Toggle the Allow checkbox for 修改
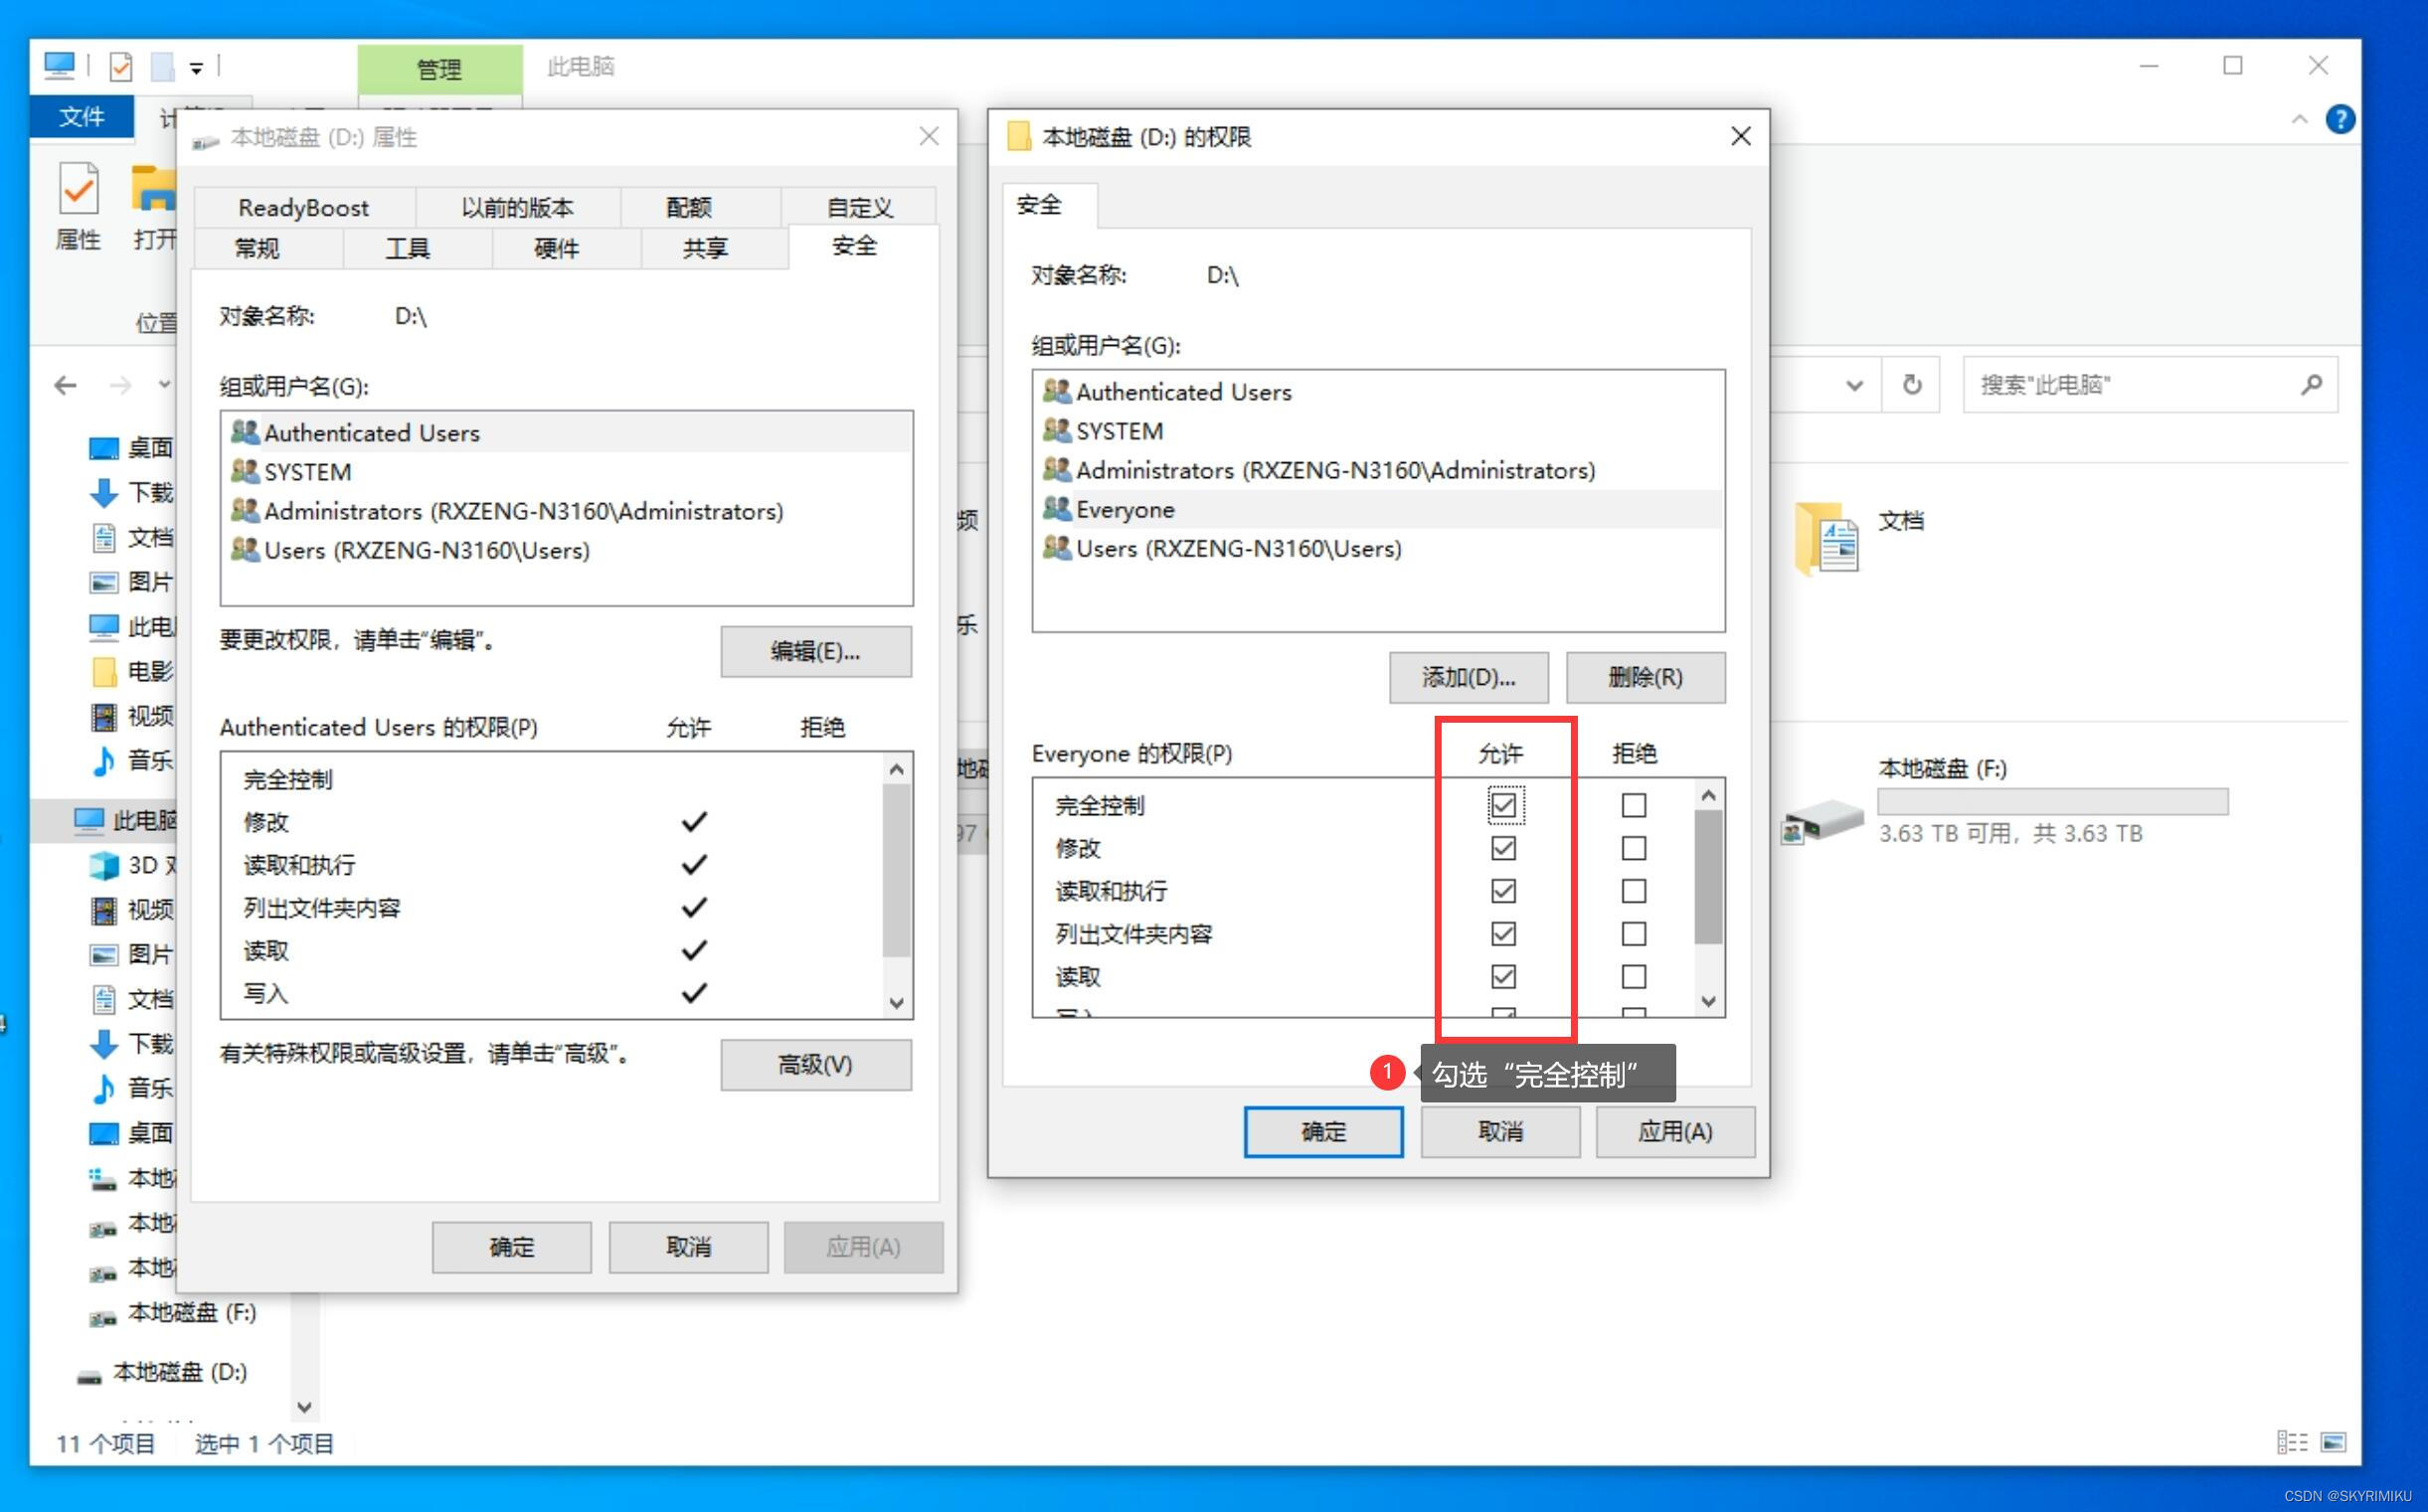This screenshot has height=1512, width=2428. (1502, 848)
